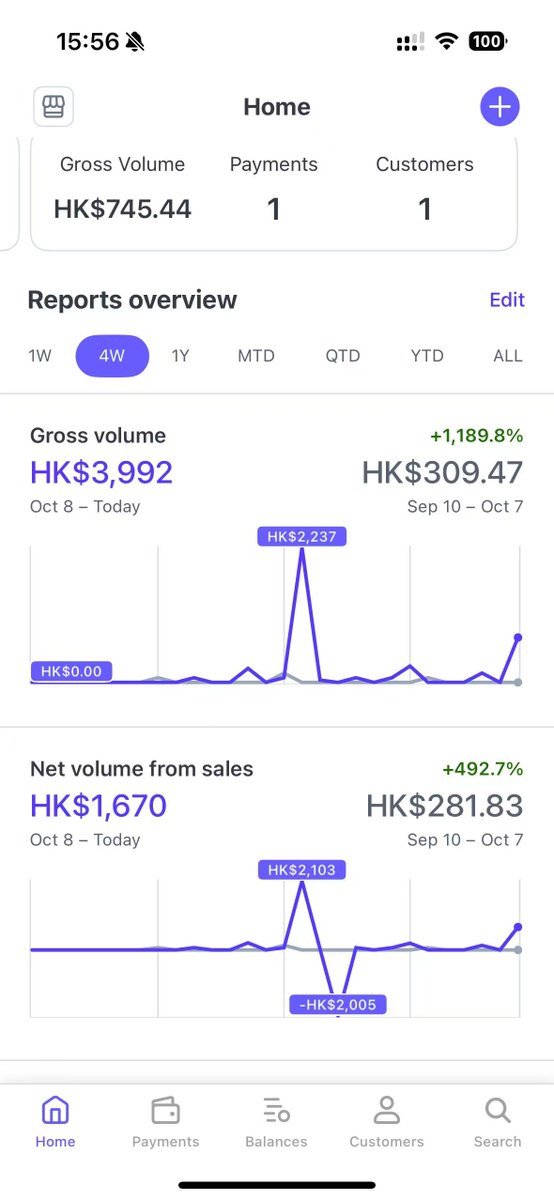Select the MTD time range

click(256, 355)
